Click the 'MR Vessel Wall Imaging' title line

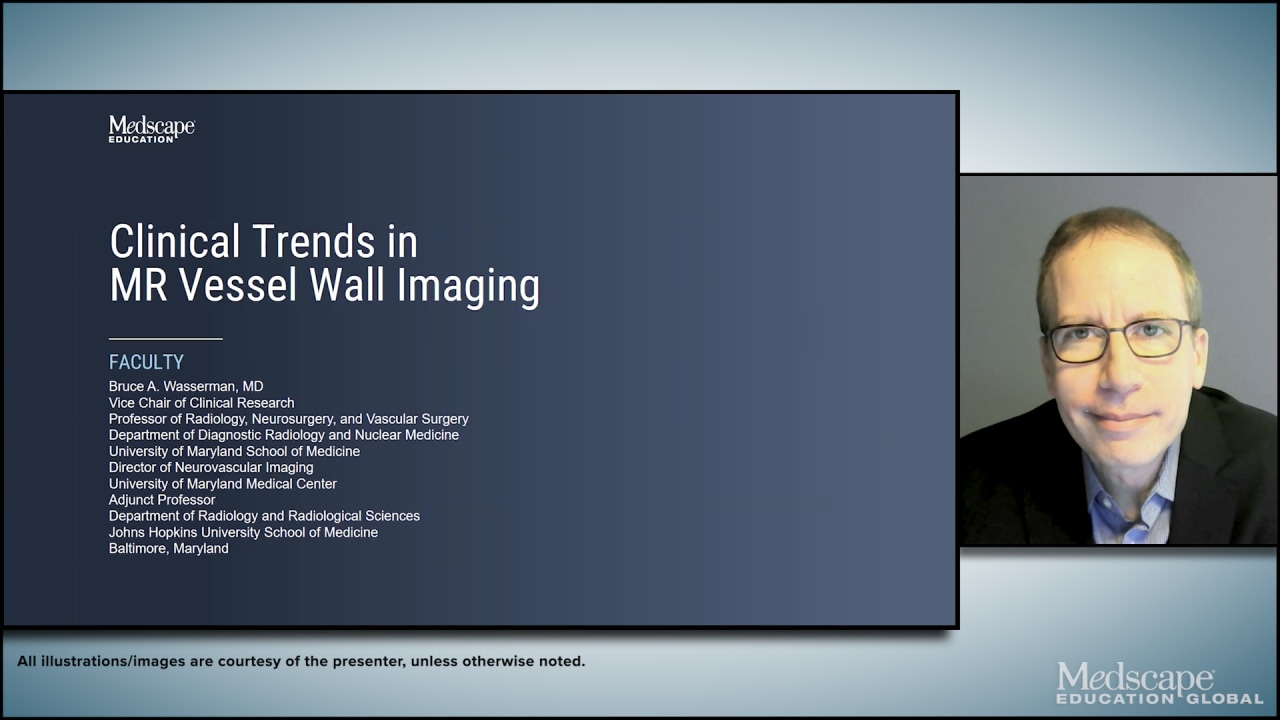point(324,286)
